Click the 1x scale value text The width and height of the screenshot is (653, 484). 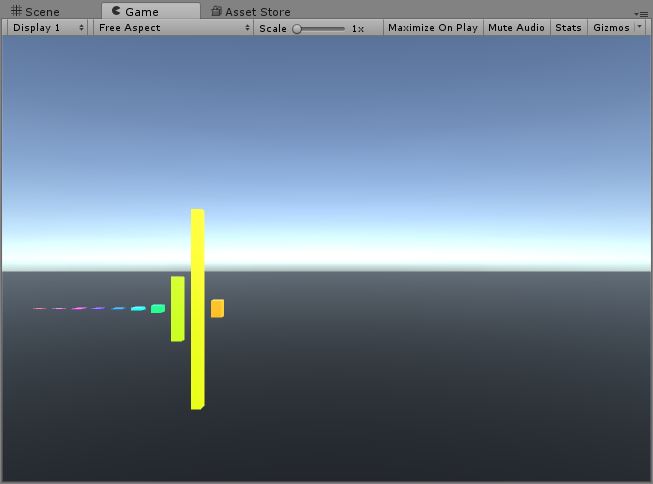(358, 29)
